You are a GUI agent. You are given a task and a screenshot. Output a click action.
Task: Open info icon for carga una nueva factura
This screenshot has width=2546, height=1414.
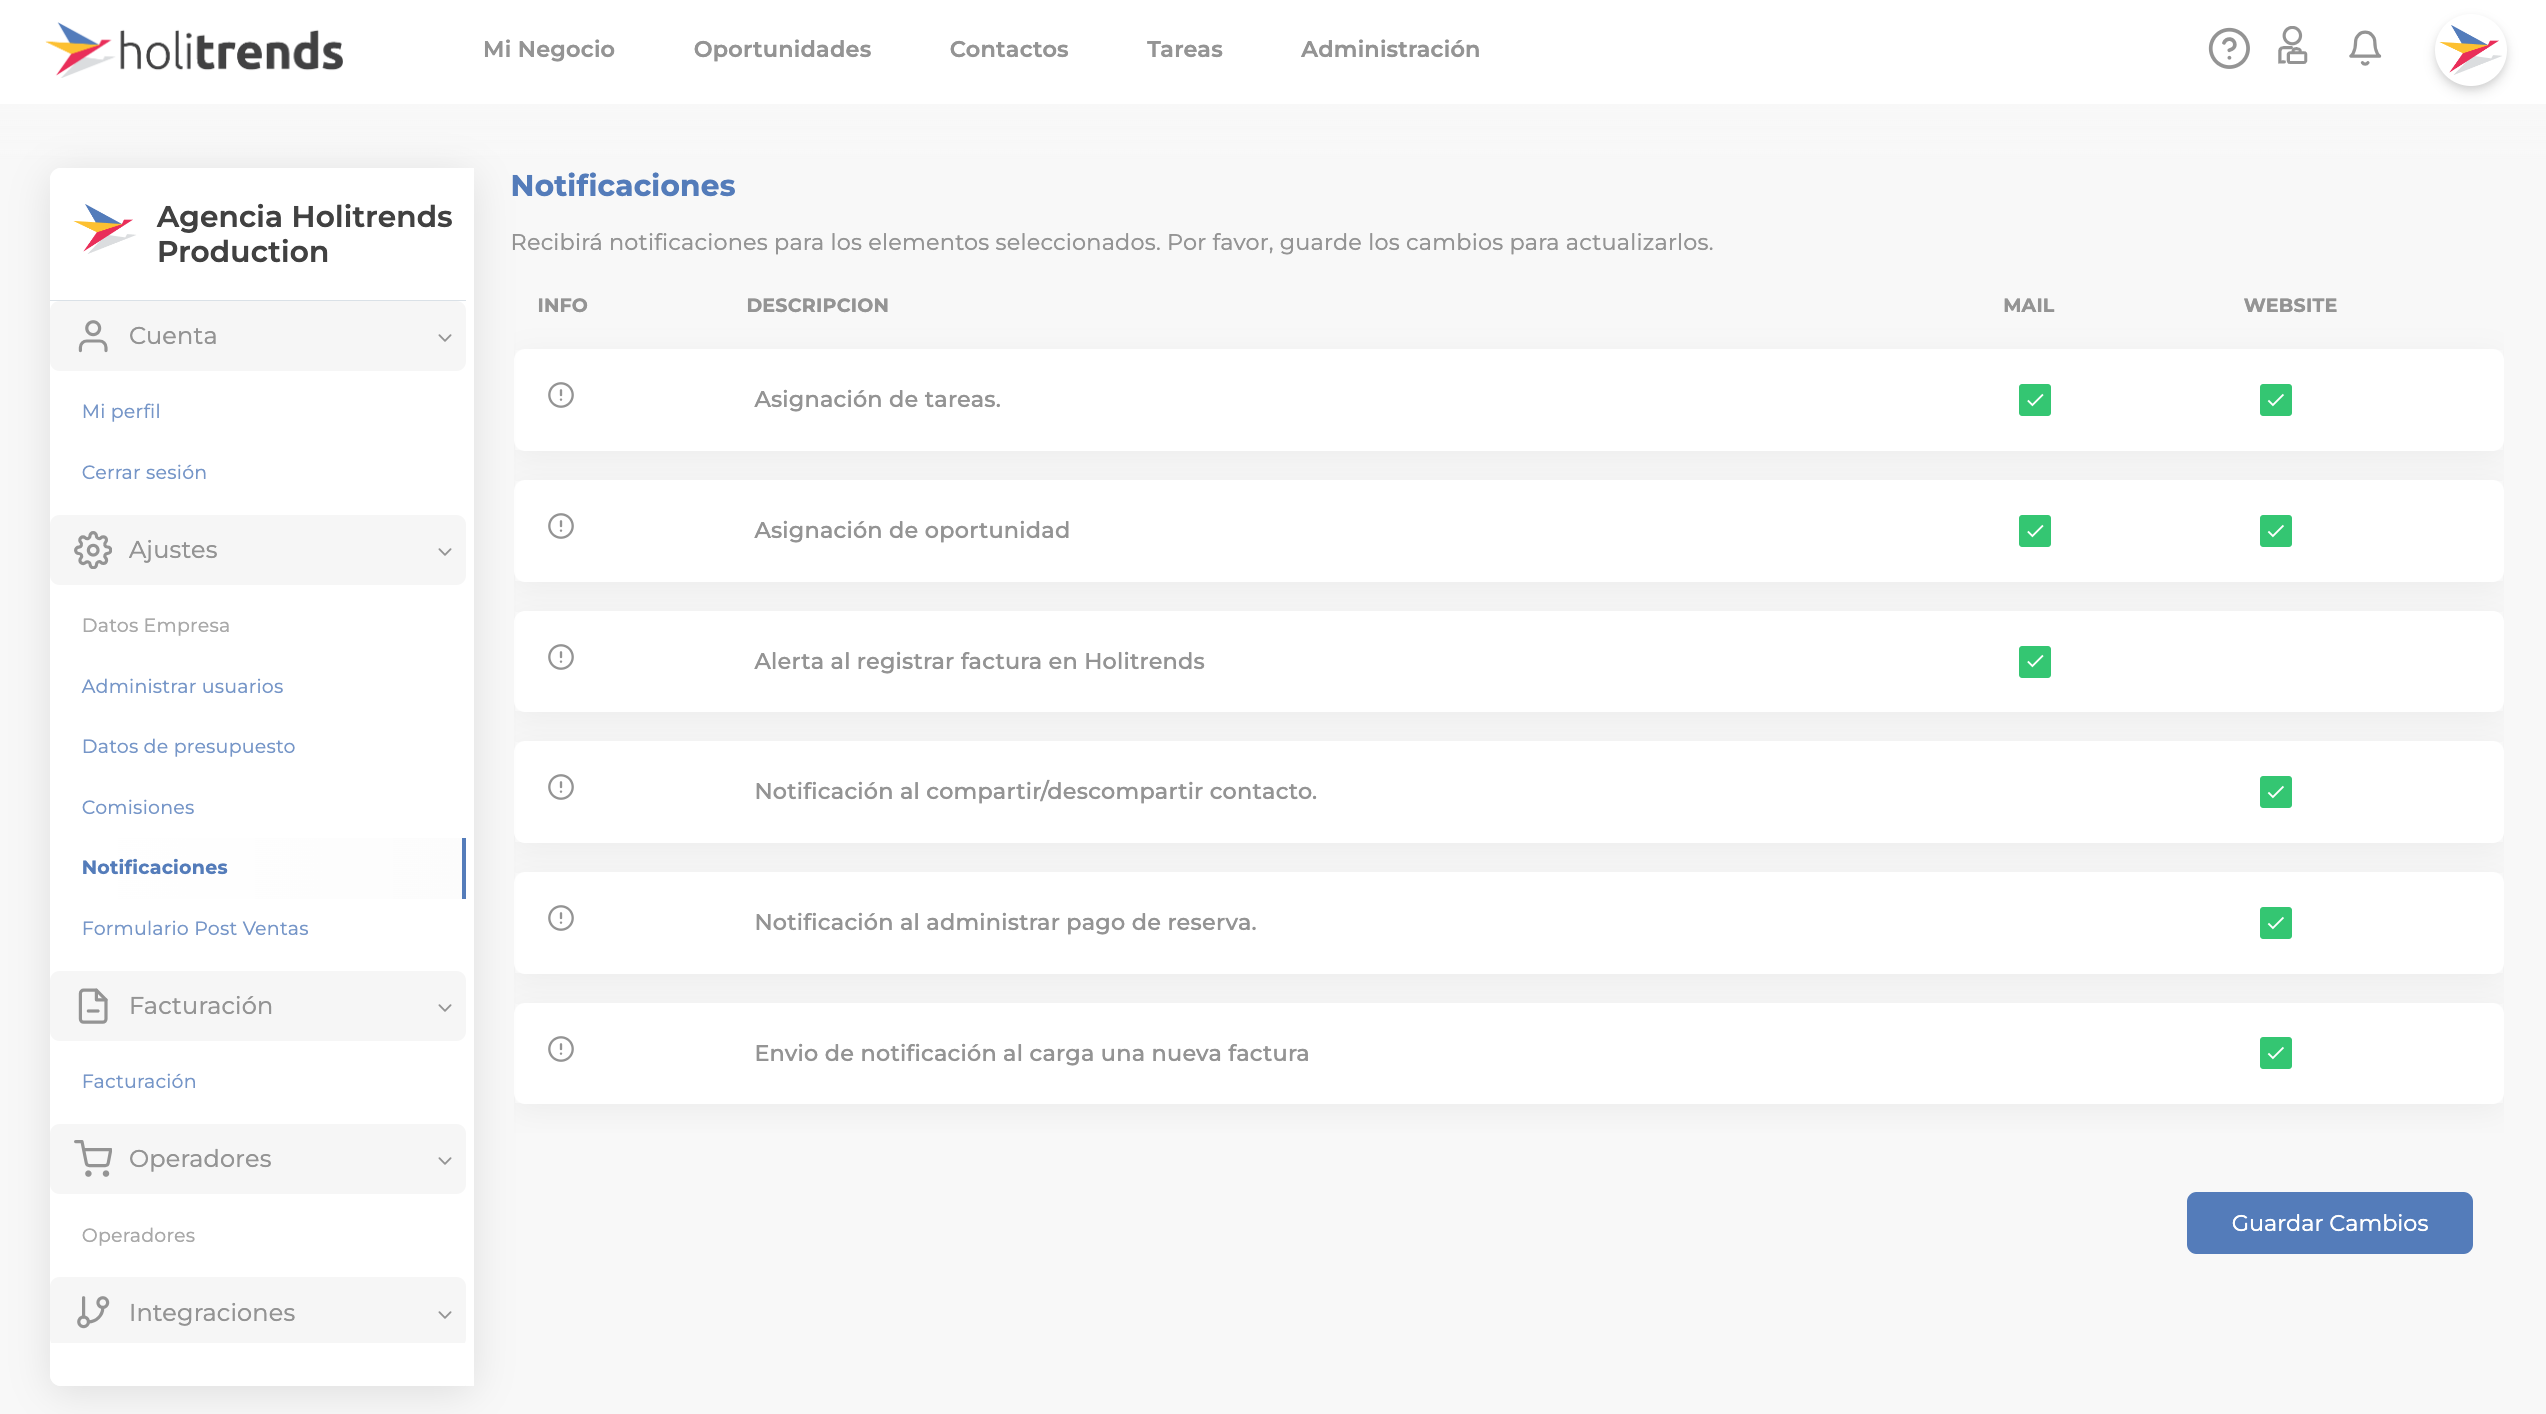point(561,1049)
